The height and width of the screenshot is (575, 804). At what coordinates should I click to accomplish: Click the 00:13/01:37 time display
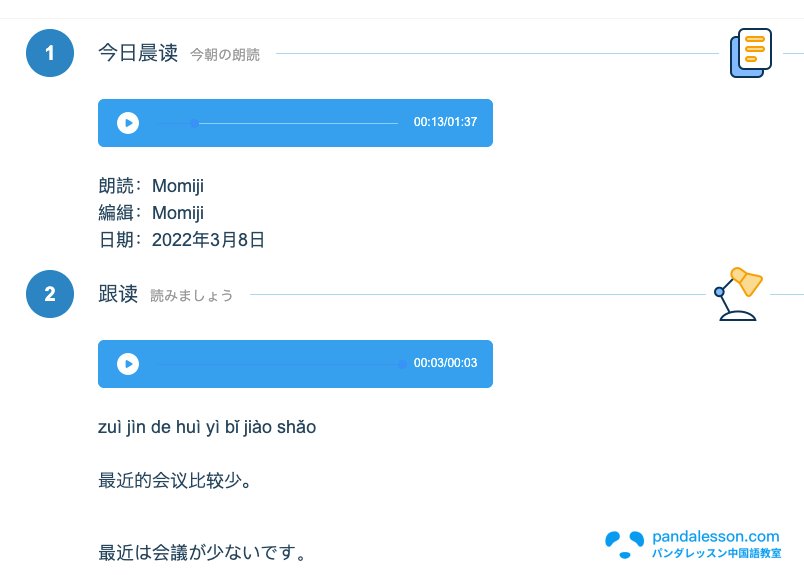coord(445,122)
